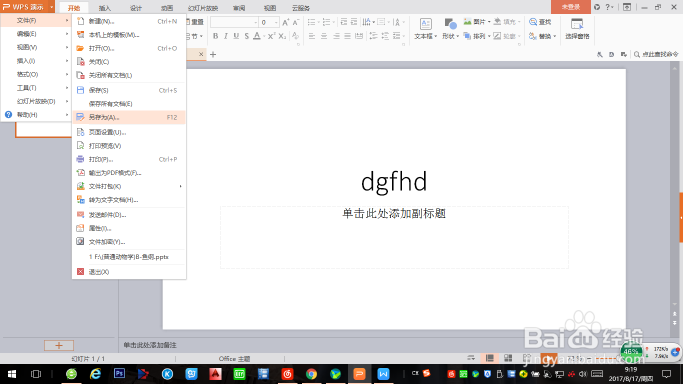Click Find (查找) in ribbon
Image resolution: width=683 pixels, height=384 pixels.
(540, 22)
